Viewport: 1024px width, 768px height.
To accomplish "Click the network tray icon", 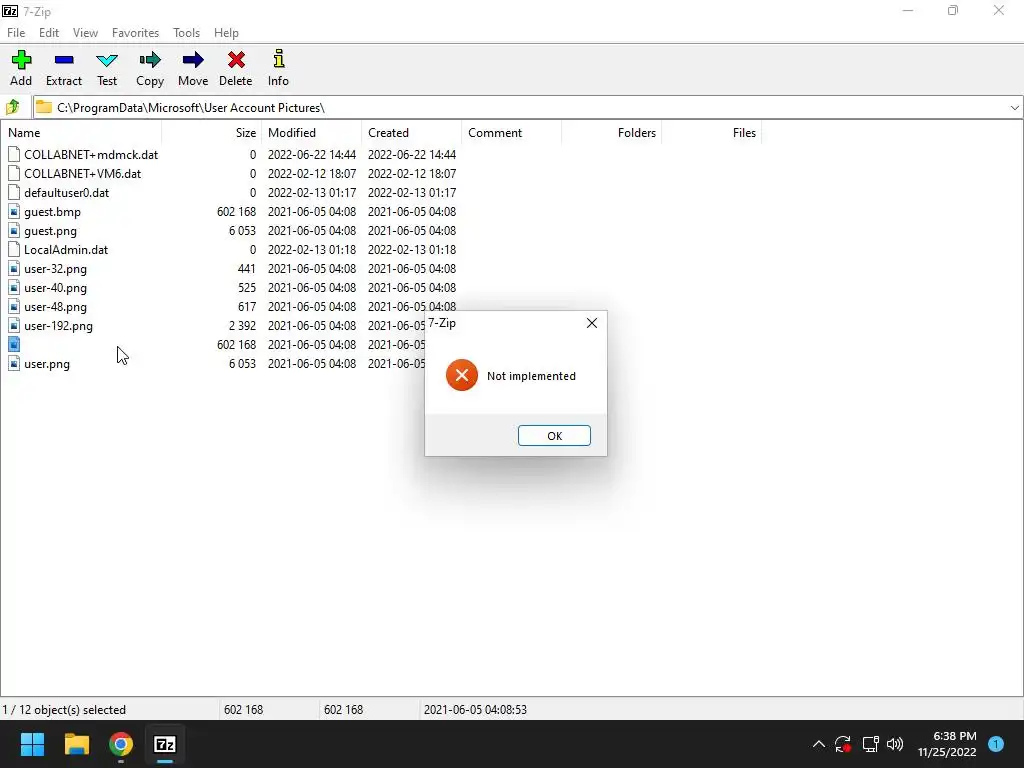I will (x=870, y=744).
